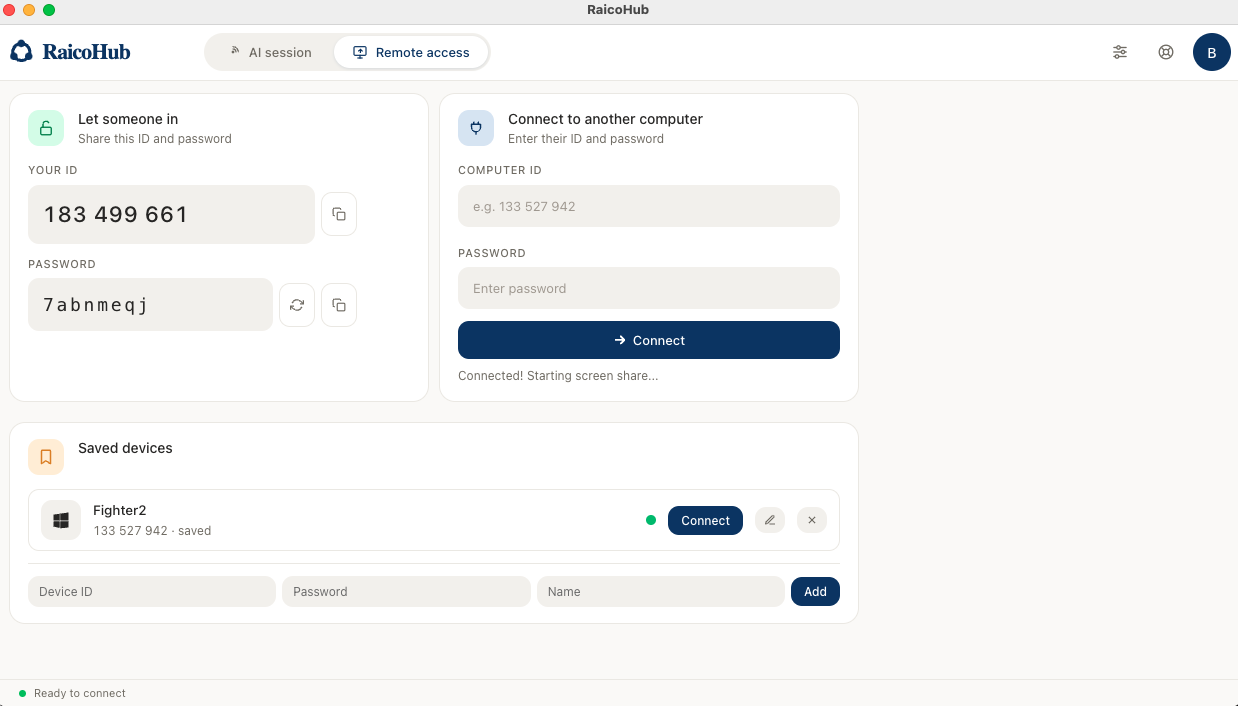Click the Ready to connect status text
The image size is (1238, 706).
pos(80,693)
